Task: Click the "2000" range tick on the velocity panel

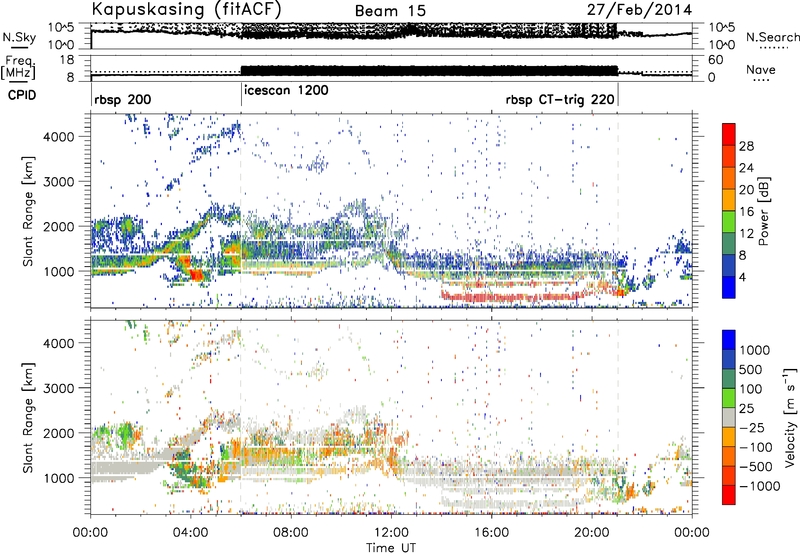Action: point(58,433)
